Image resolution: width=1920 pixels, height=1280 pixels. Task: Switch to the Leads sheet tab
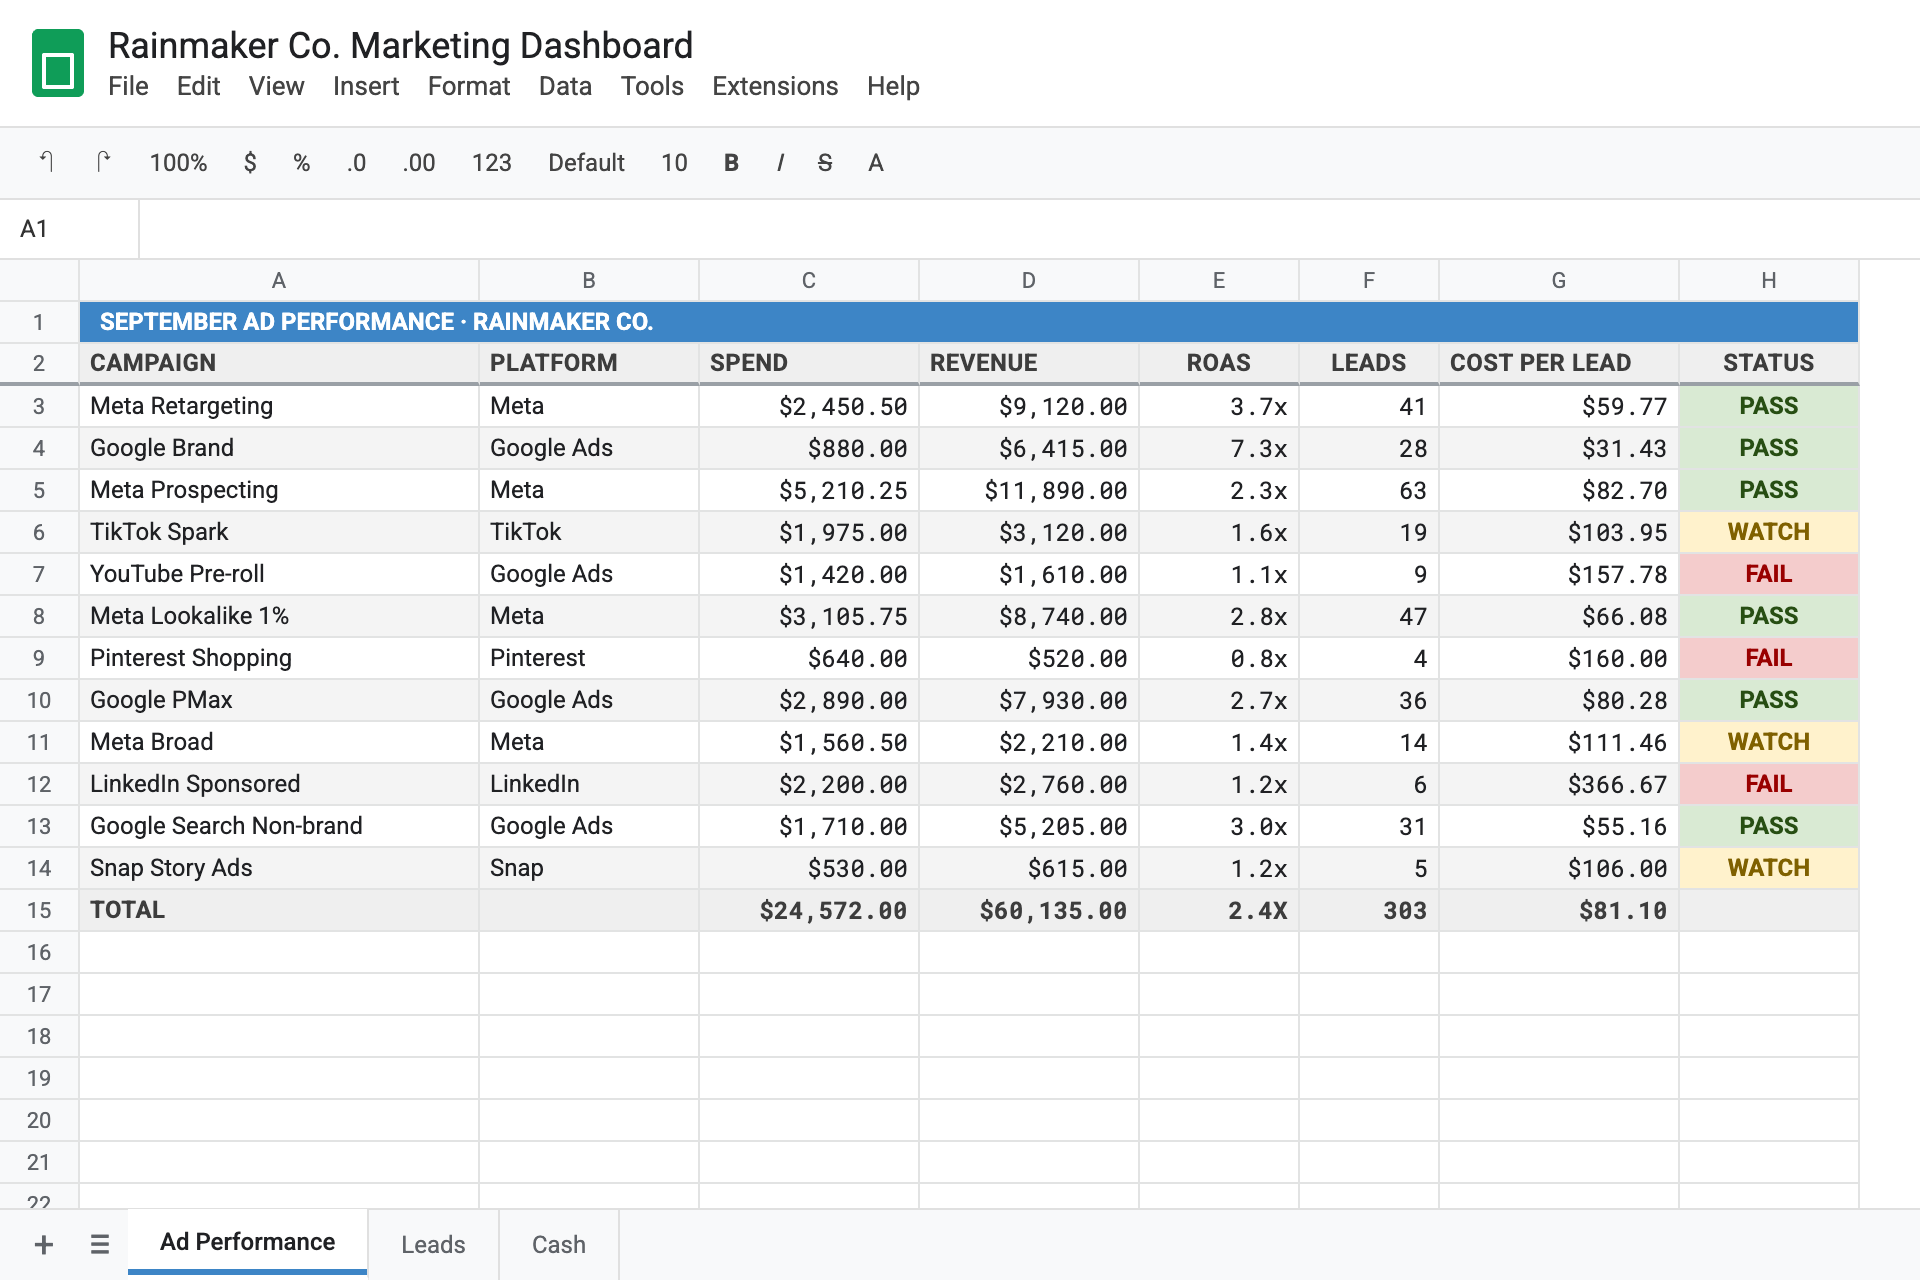click(433, 1244)
